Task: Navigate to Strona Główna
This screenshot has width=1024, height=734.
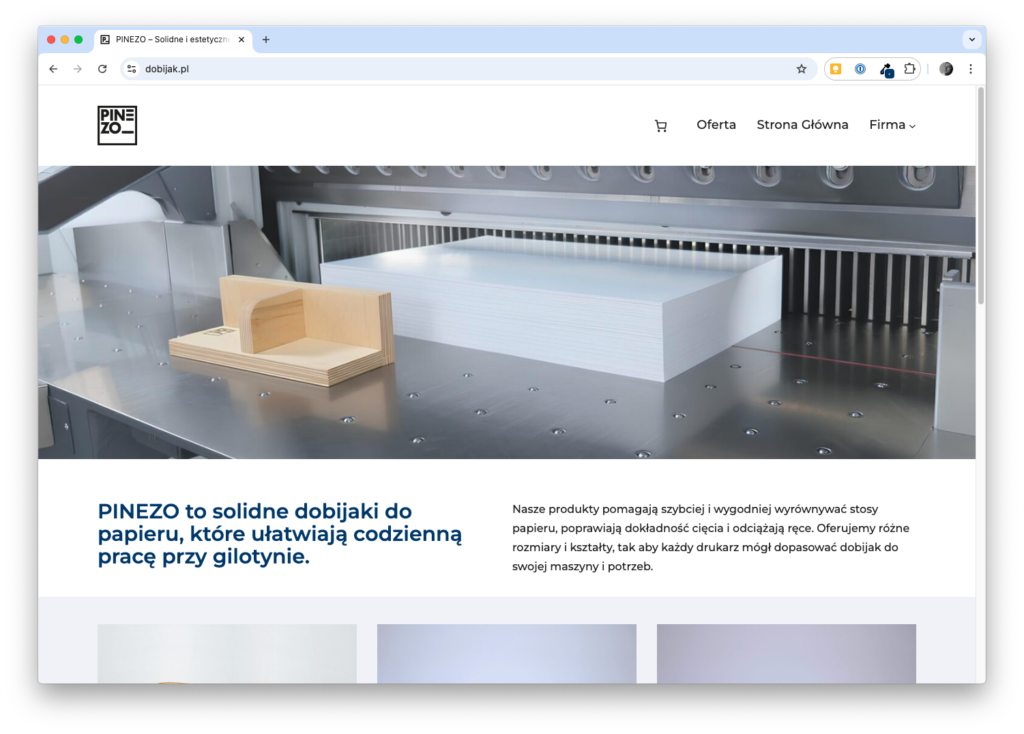Action: tap(802, 125)
